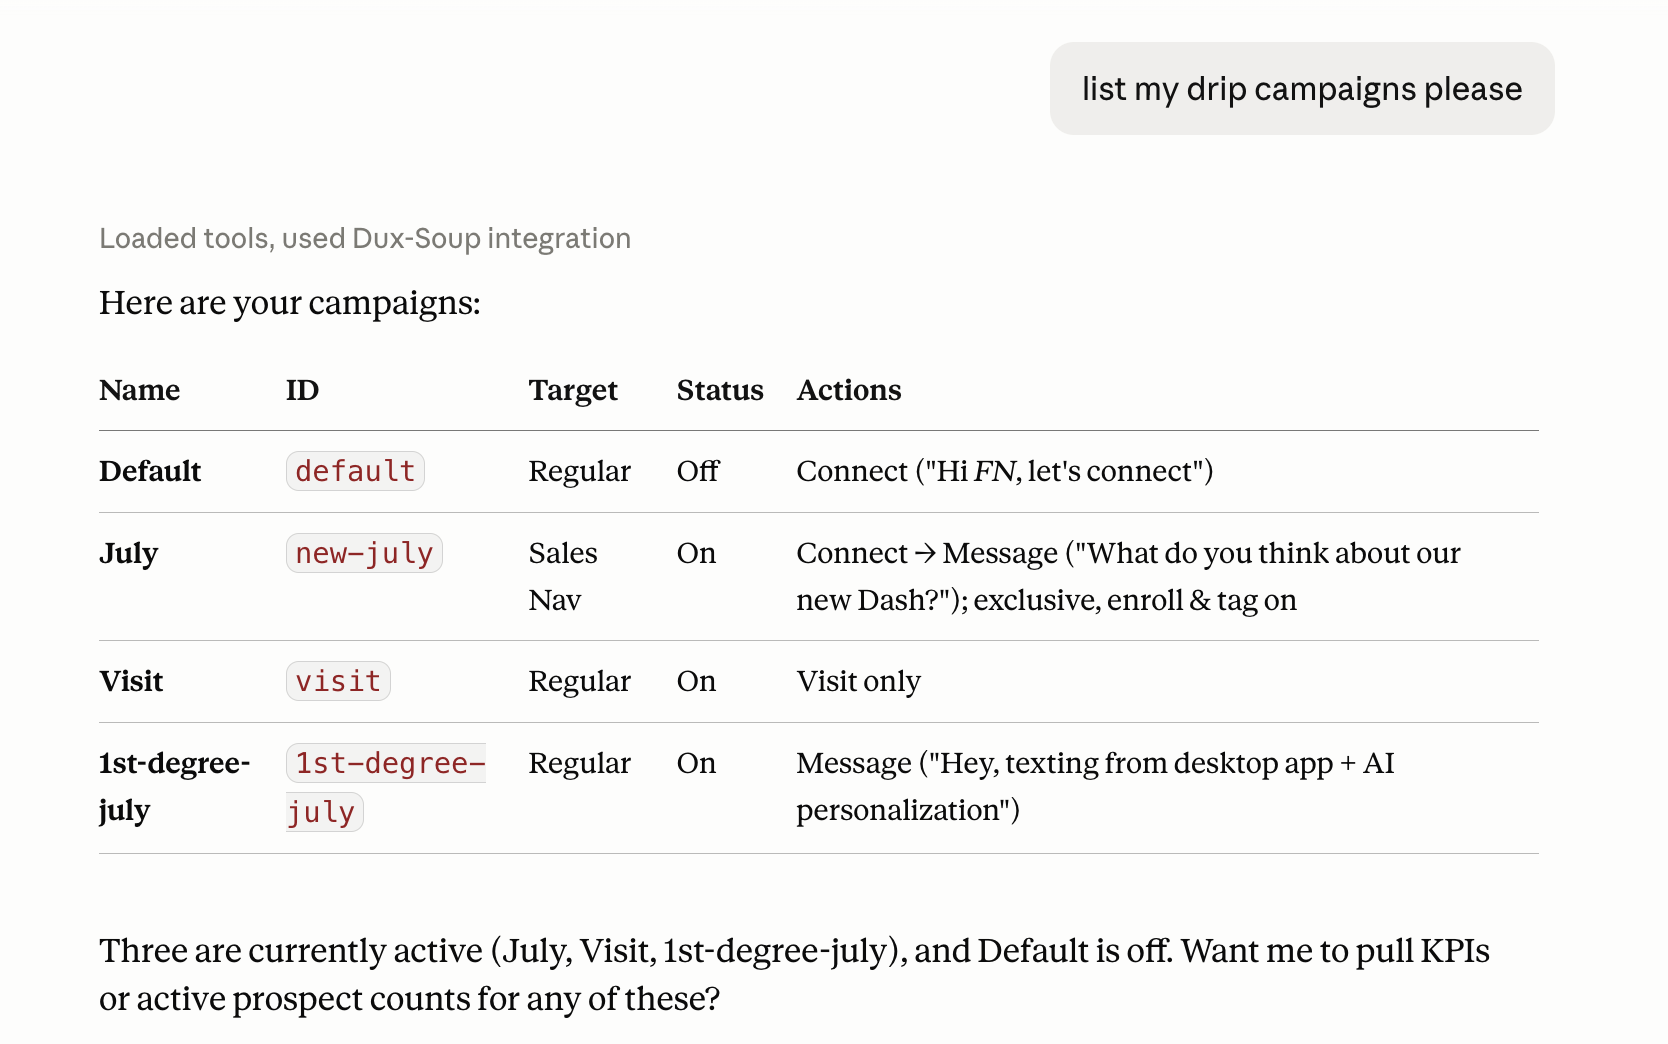Viewport: 1668px width, 1044px height.
Task: Expand 'Loaded tools, used Dux-Soup integration' details
Action: (x=365, y=238)
